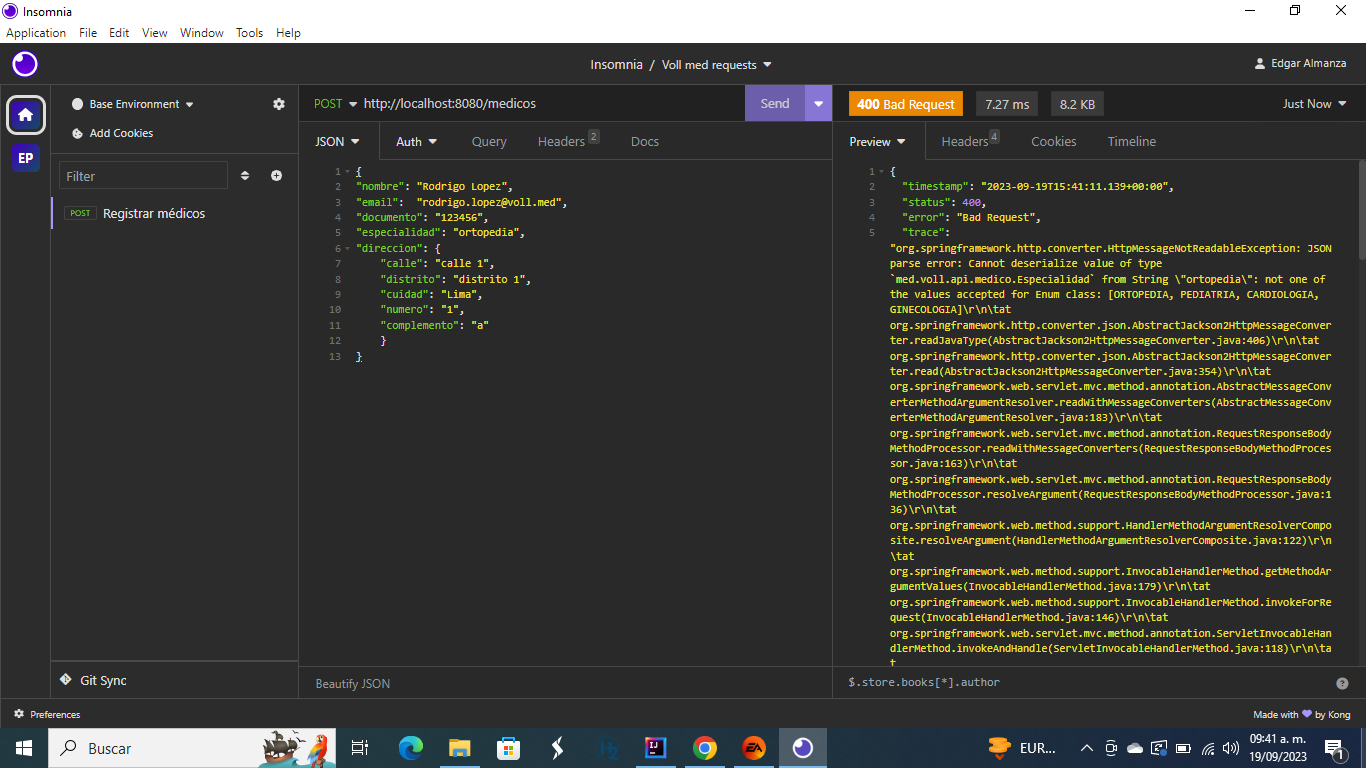Screen dimensions: 1366x768
Task: Open Microsoft Store from taskbar
Action: (x=508, y=748)
